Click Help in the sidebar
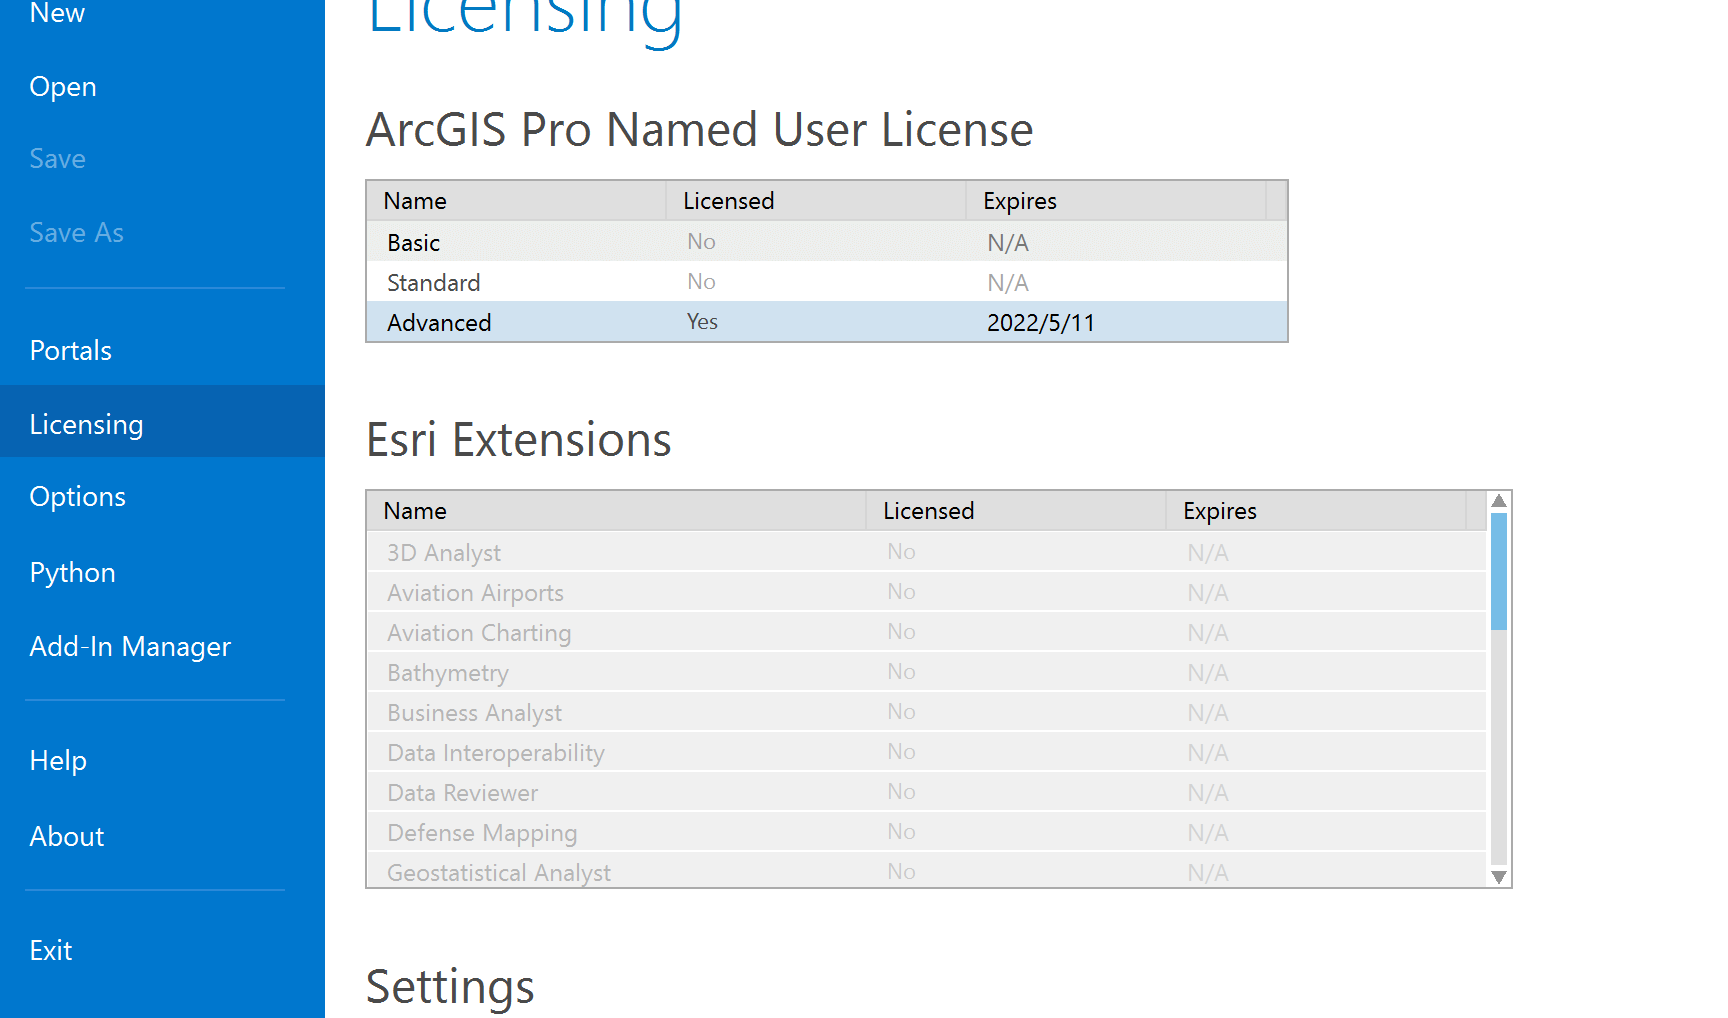 coord(58,761)
